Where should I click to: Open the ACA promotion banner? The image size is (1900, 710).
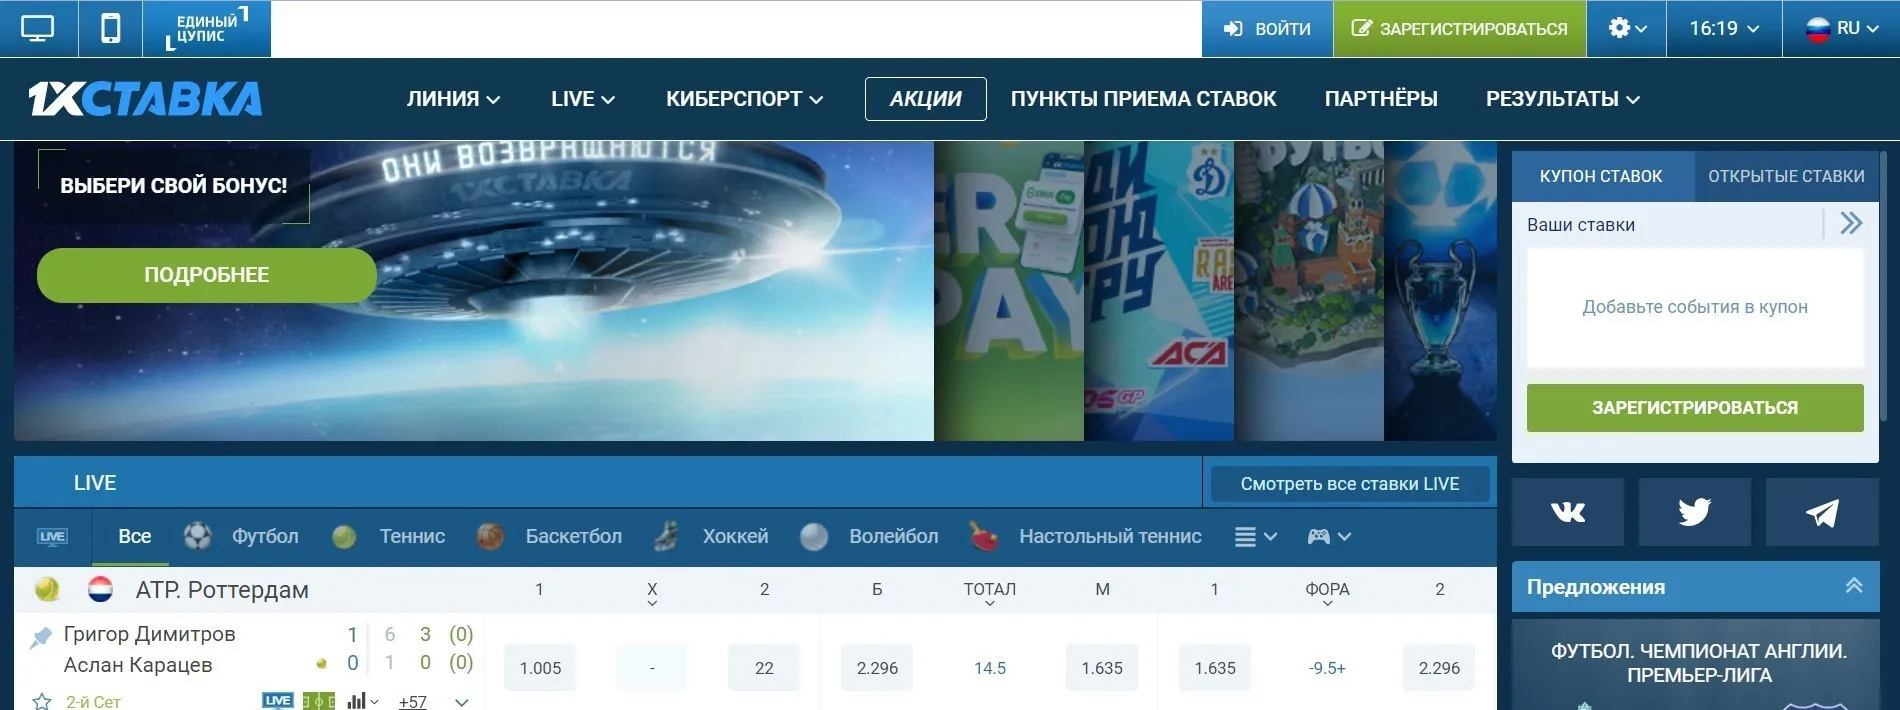tap(1159, 291)
